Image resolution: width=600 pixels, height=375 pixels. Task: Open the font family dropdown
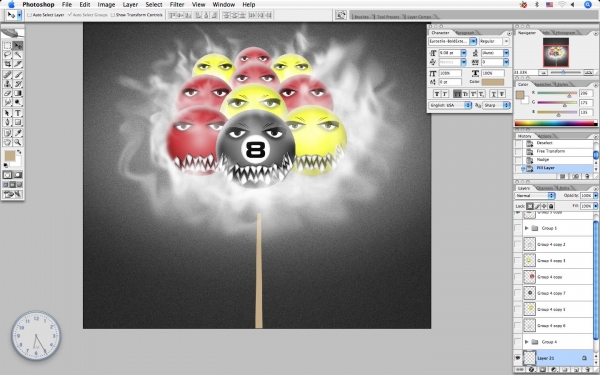click(473, 41)
